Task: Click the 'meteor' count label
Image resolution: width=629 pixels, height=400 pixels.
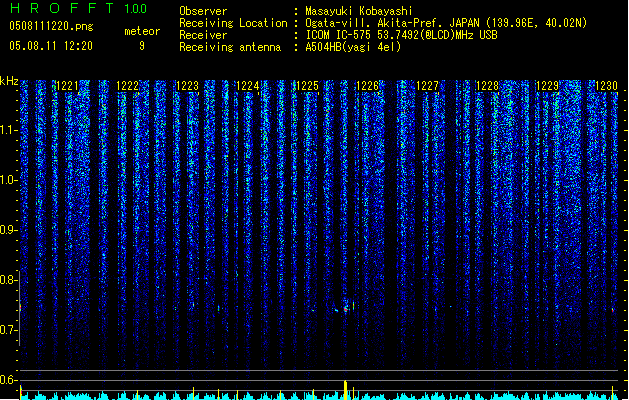Action: click(142, 31)
